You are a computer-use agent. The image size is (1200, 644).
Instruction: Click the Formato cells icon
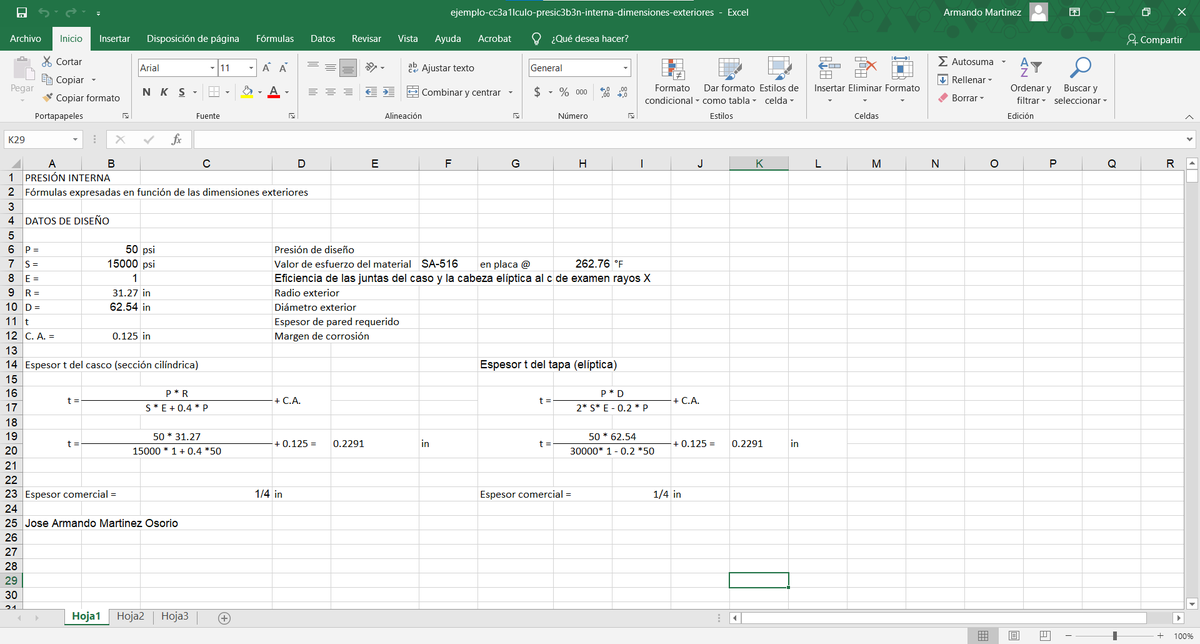pyautogui.click(x=902, y=66)
